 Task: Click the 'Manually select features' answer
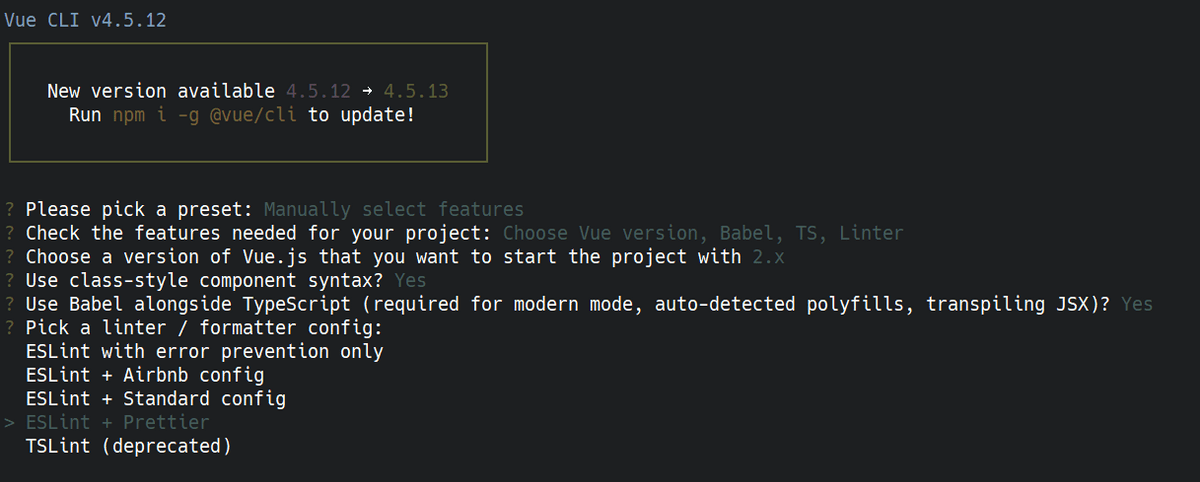click(x=394, y=209)
